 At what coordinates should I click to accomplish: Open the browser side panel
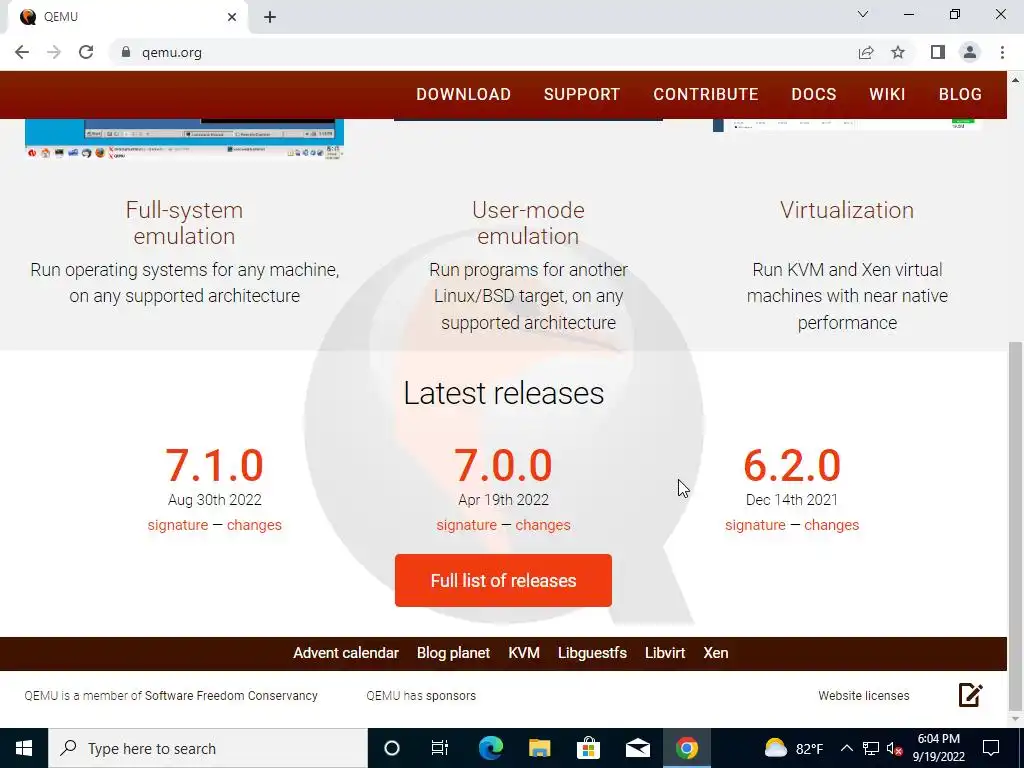(938, 52)
